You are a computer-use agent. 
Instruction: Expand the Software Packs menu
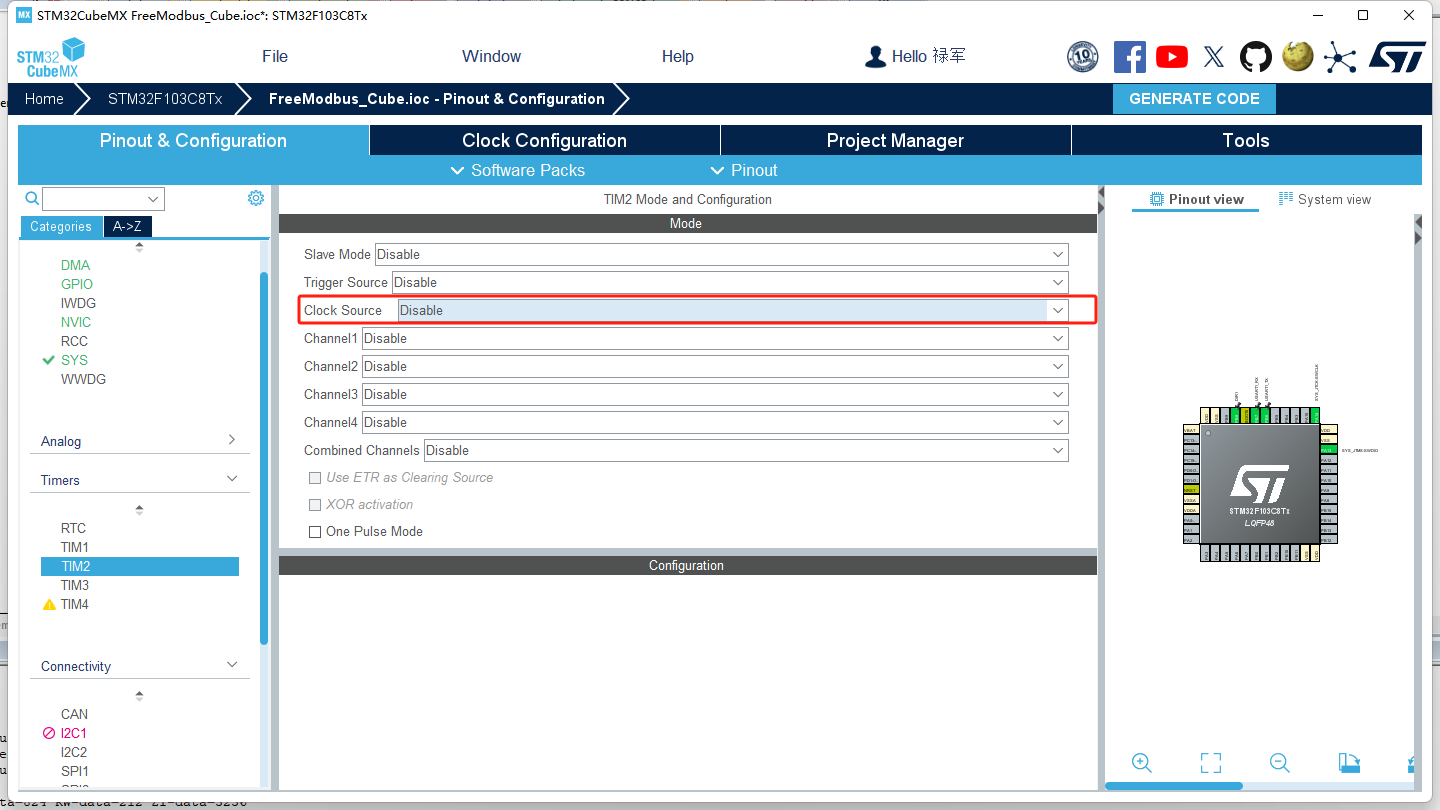(518, 170)
